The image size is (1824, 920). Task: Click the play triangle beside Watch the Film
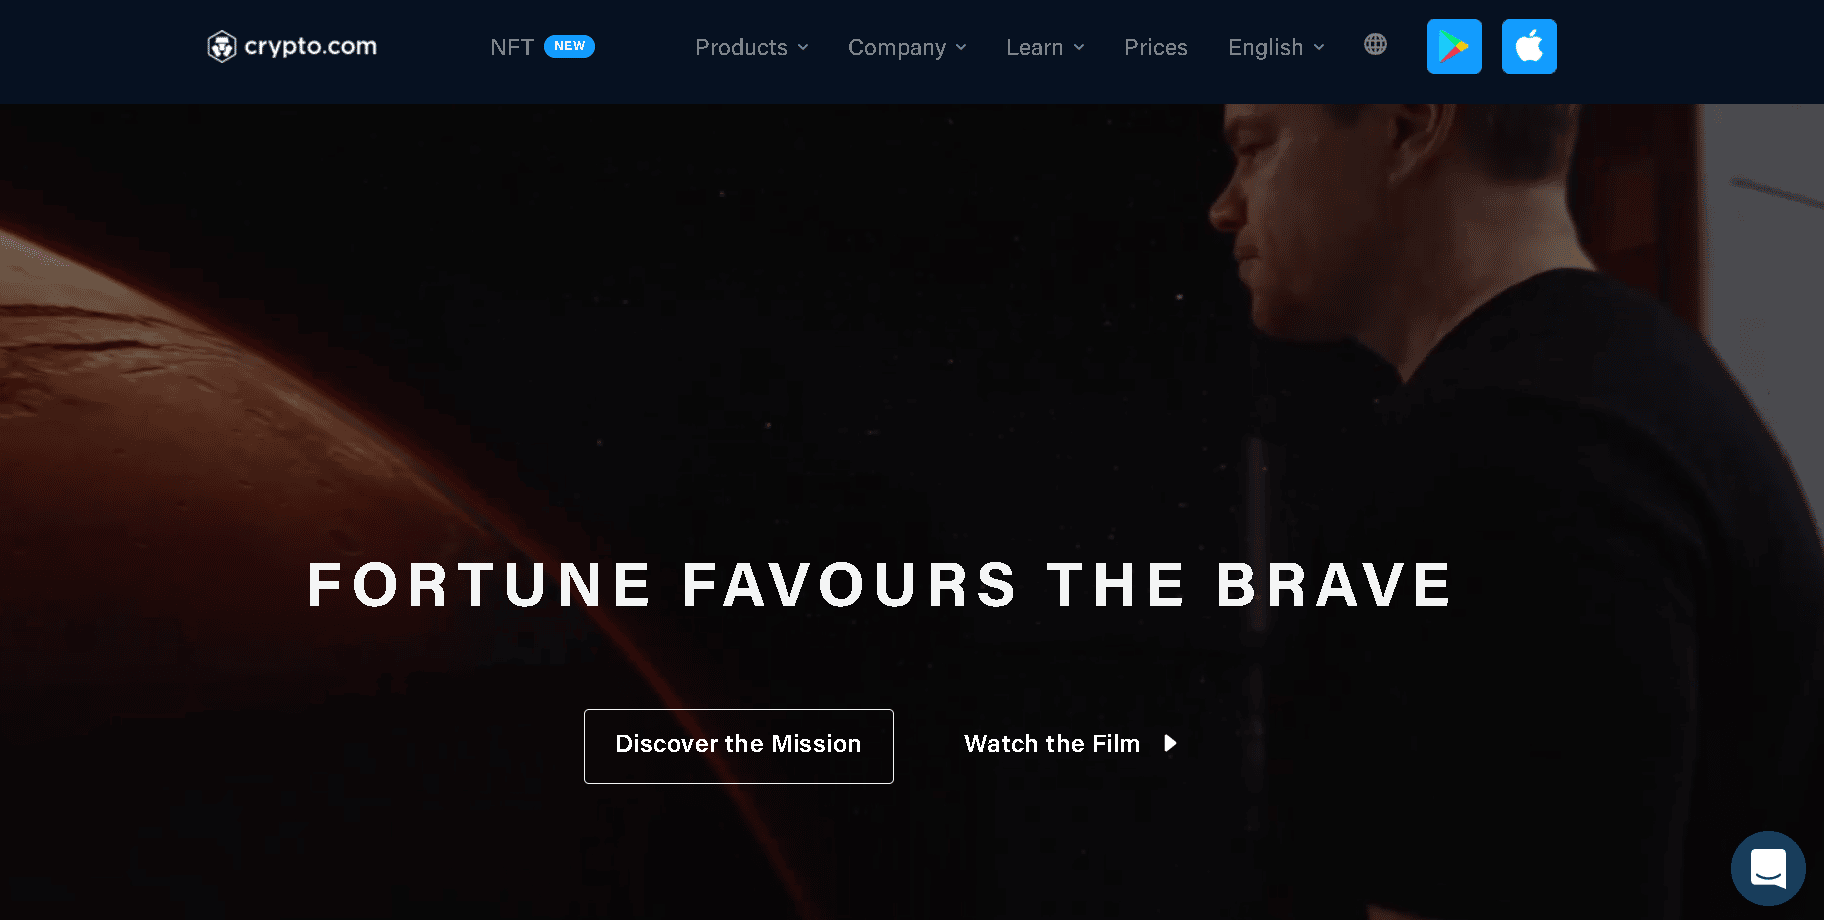[x=1170, y=743]
